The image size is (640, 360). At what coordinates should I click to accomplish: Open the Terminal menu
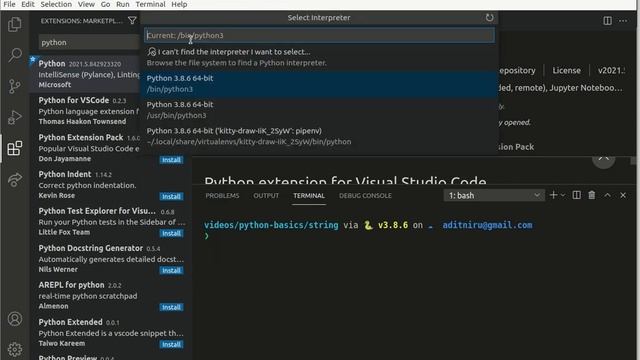point(151,4)
